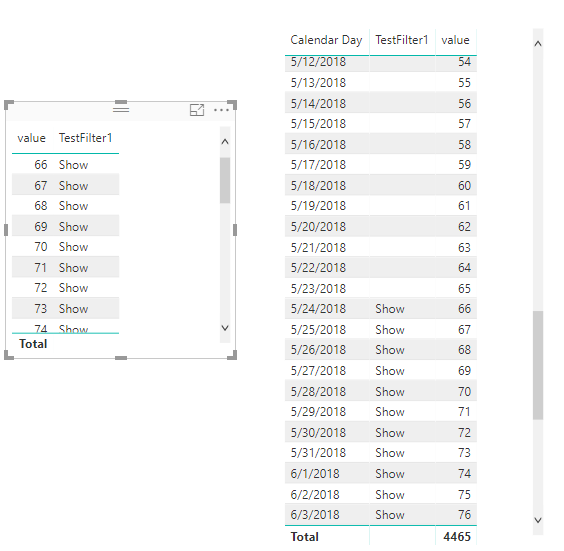The height and width of the screenshot is (551, 564).
Task: Click Show in the 6/1/2018 row
Action: [390, 473]
